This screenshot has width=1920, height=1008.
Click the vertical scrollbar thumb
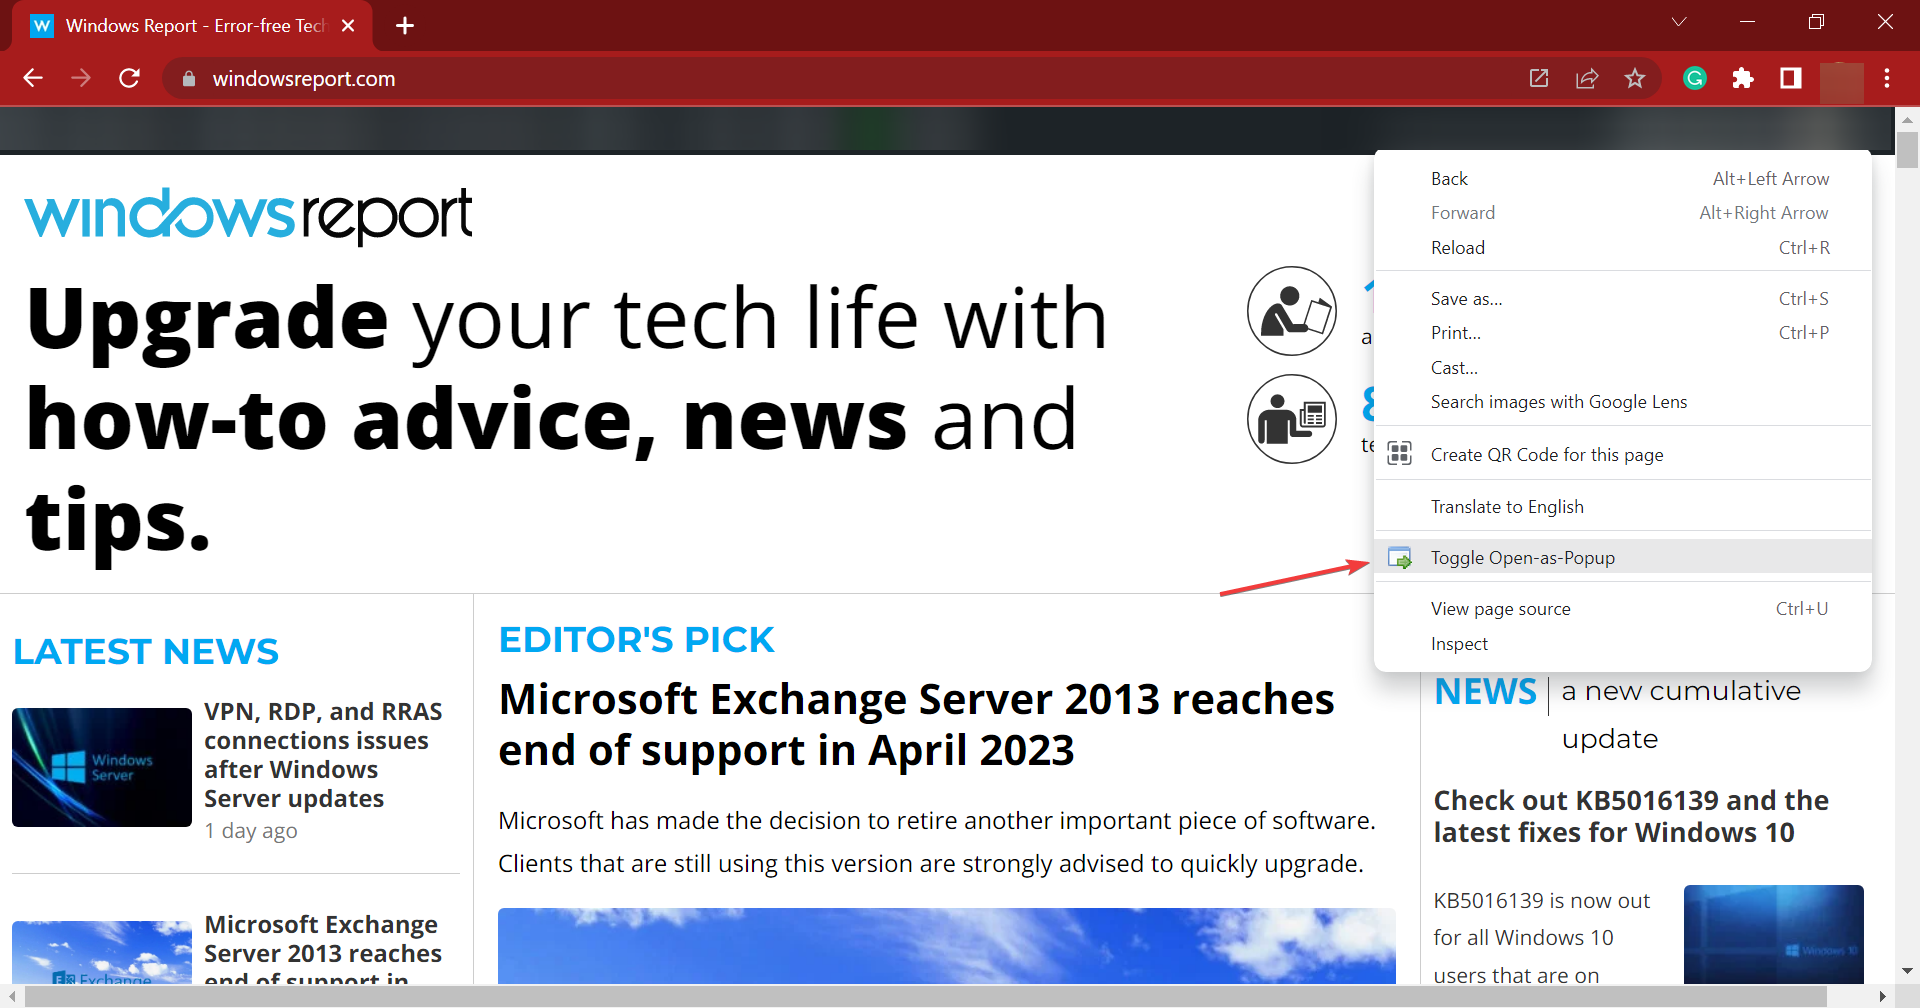(x=1907, y=150)
